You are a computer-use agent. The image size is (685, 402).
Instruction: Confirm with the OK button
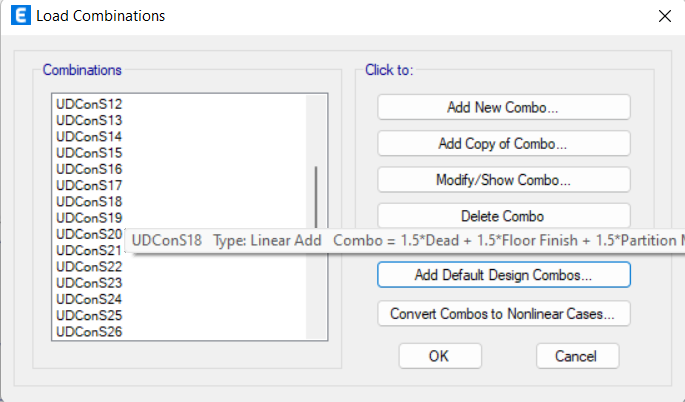tap(439, 356)
